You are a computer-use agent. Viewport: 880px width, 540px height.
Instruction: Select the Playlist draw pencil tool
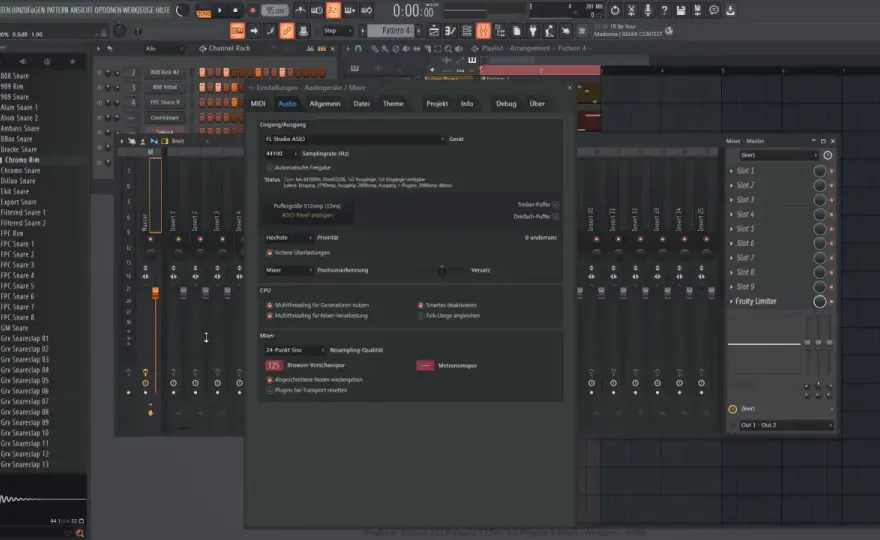coord(374,49)
